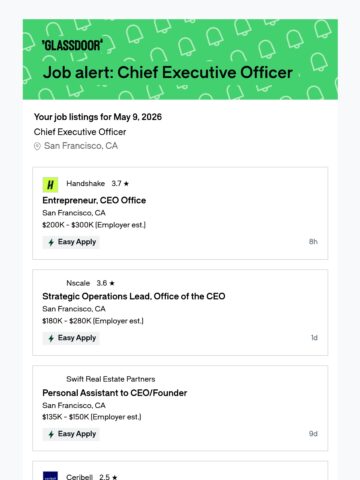Click the lightning icon on Nscale Easy Apply
Viewport: 360px width, 480px height.
[x=51, y=338]
